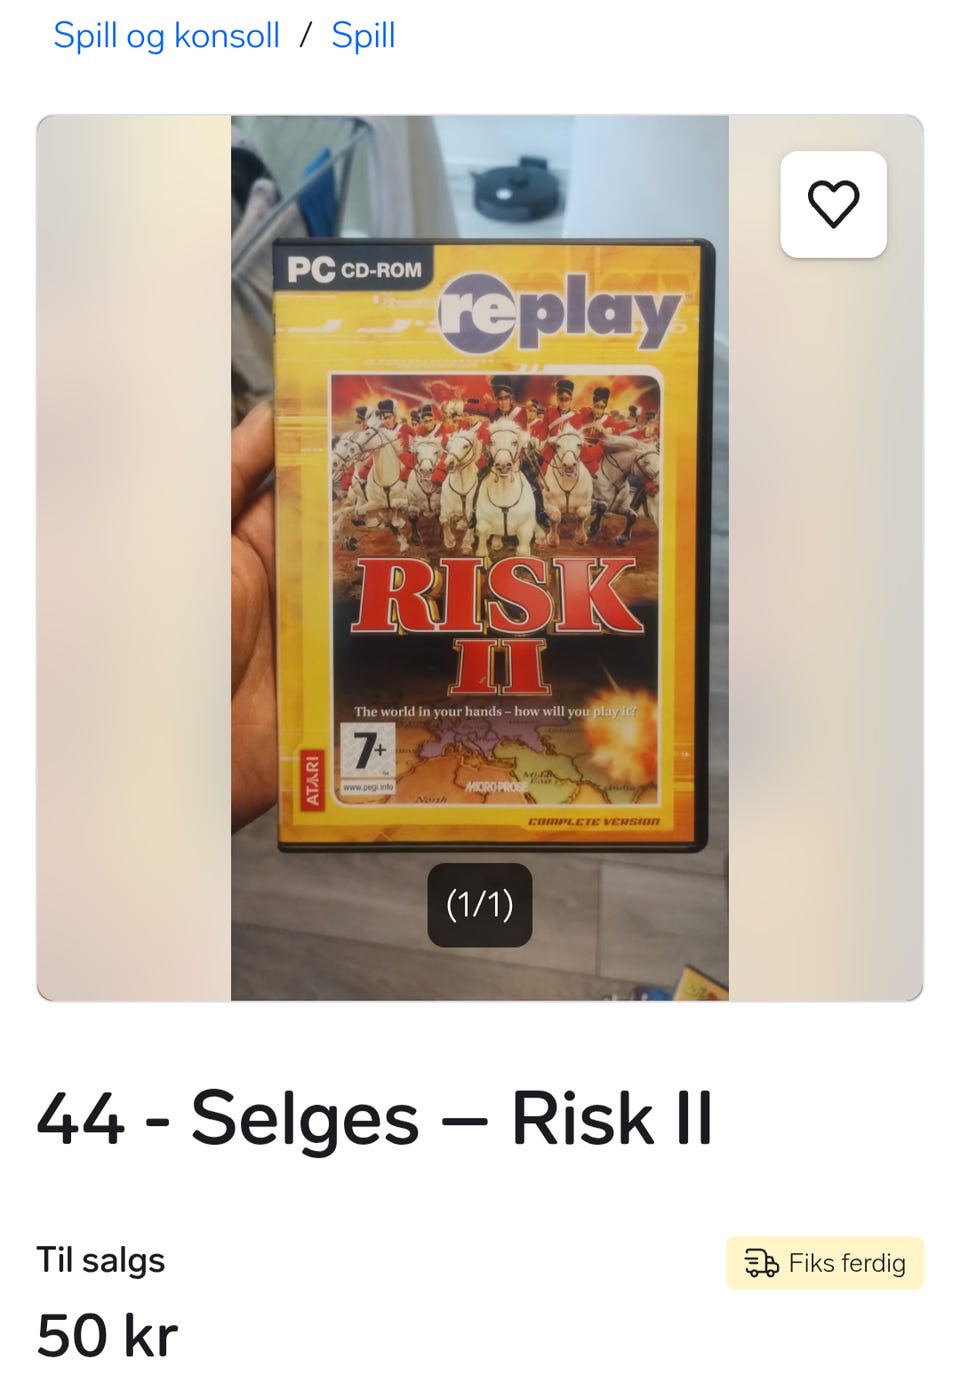Add listing to favorites with heart icon

833,204
